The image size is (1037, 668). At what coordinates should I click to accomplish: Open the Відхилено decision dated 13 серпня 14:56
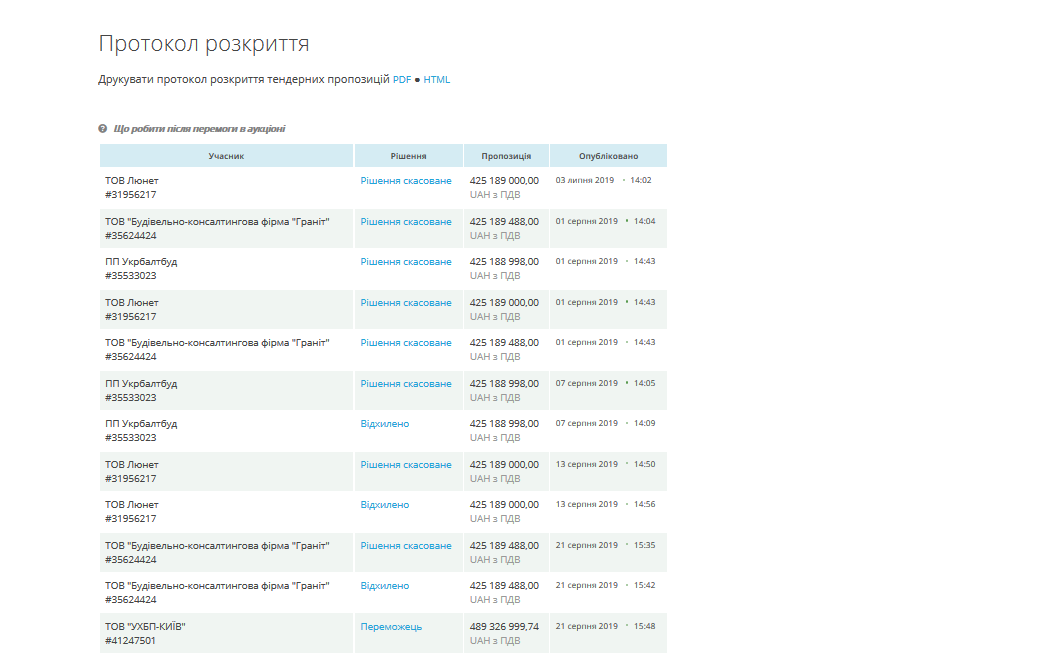point(385,504)
